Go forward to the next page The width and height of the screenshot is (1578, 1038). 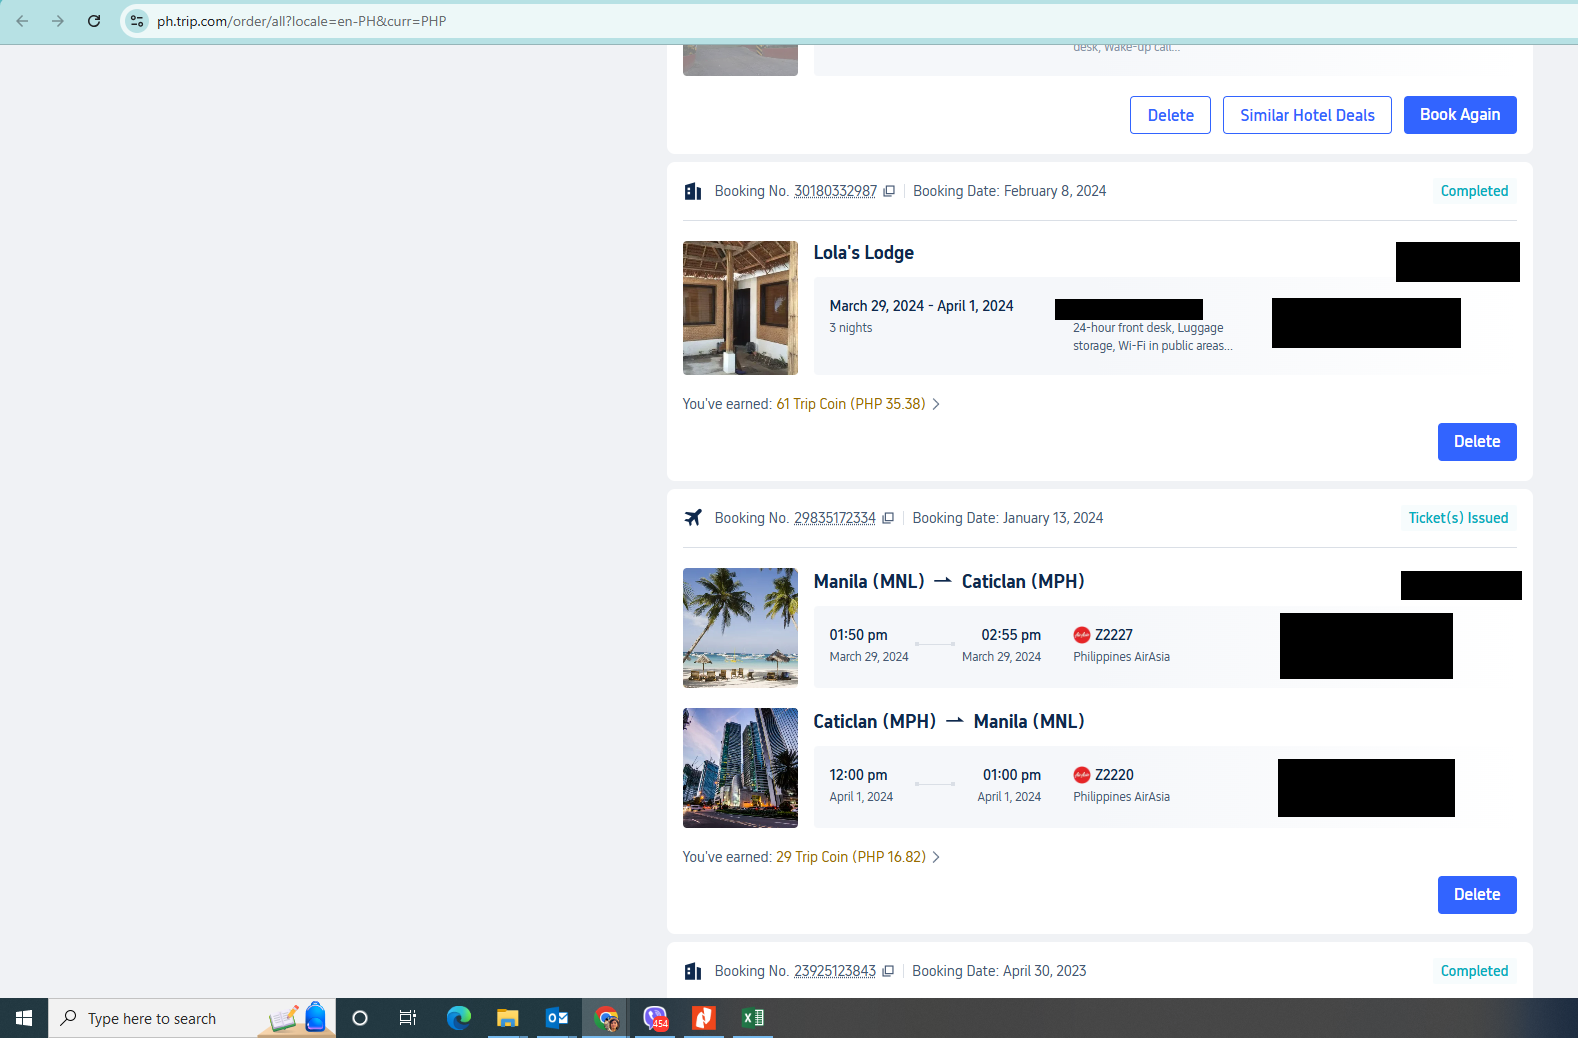coord(58,21)
